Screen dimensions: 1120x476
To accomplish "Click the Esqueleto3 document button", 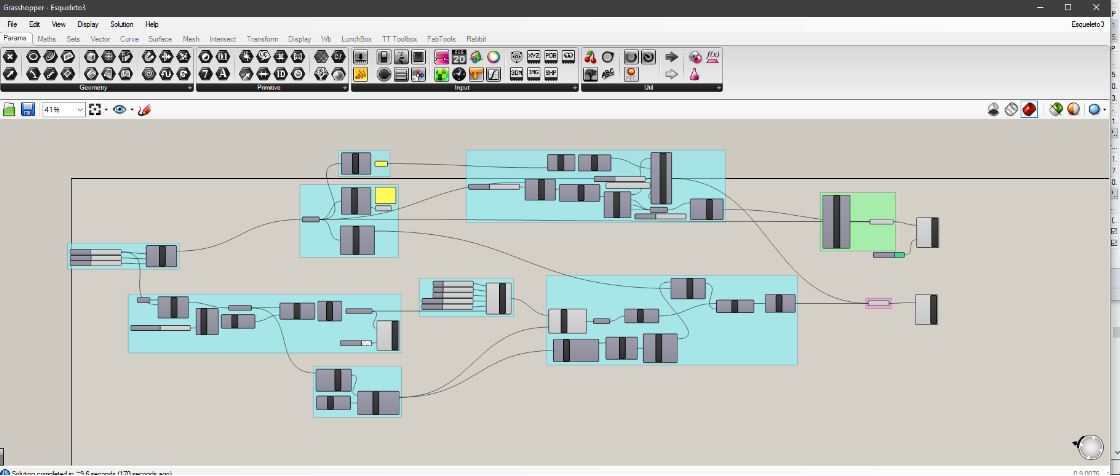I will tap(1088, 24).
